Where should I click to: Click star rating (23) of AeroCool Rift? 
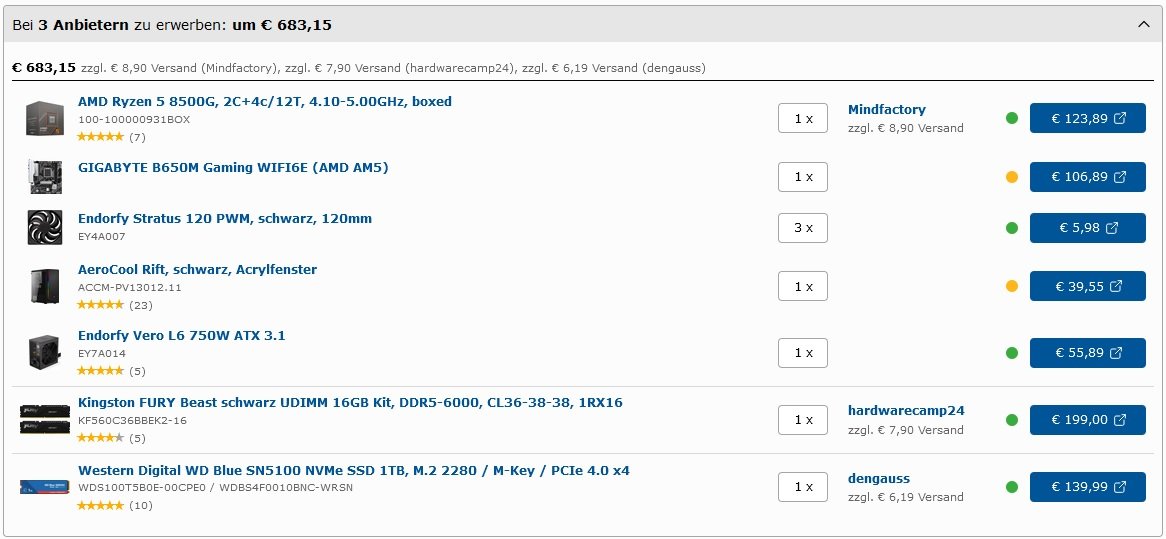(x=115, y=305)
